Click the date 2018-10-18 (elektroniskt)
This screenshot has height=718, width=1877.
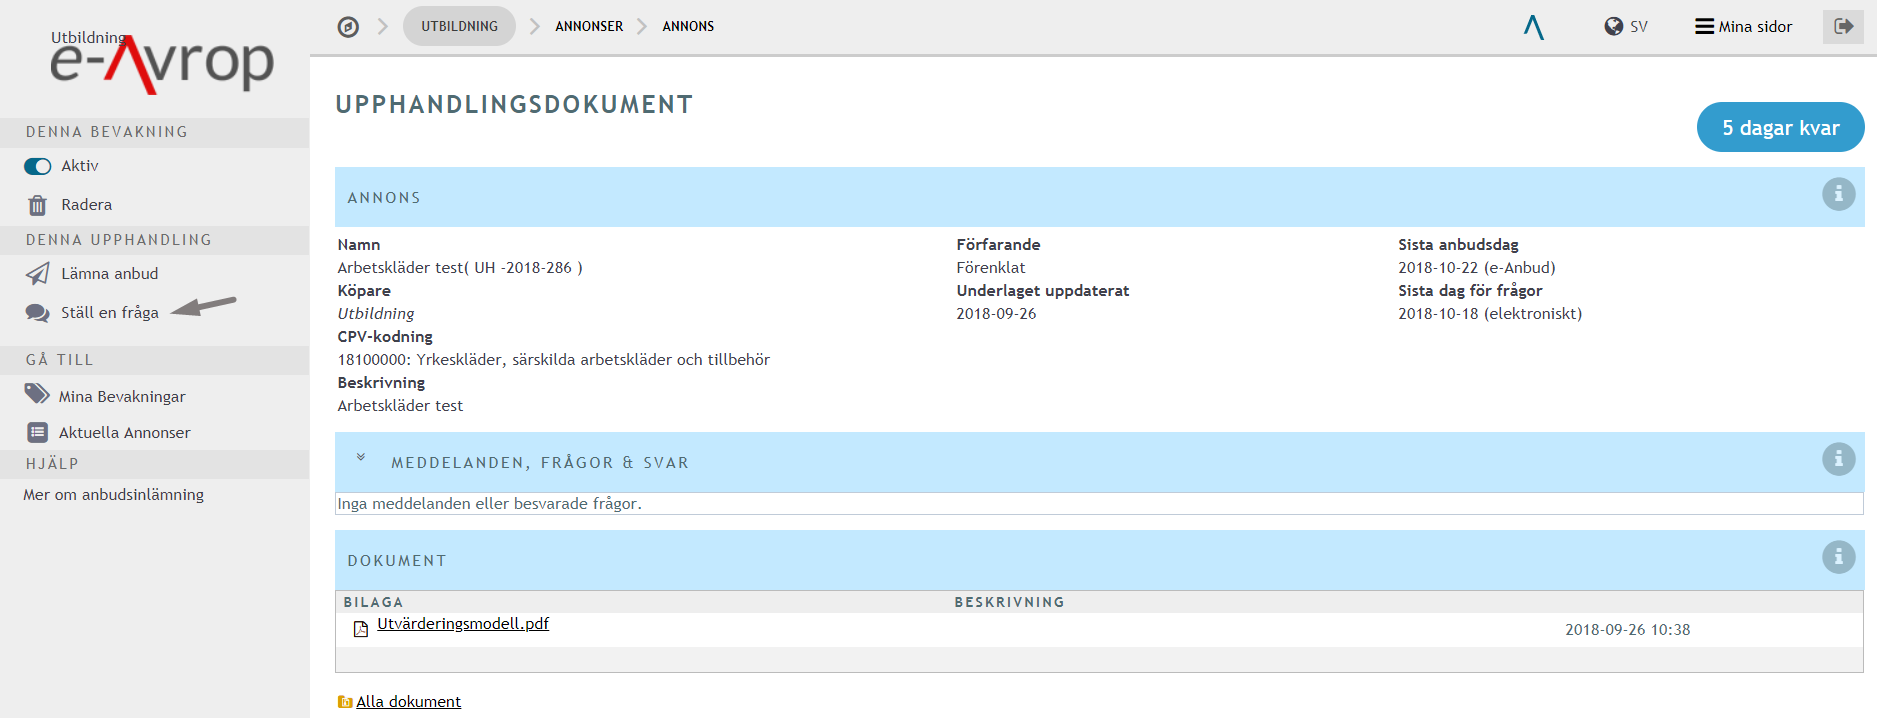coord(1490,314)
